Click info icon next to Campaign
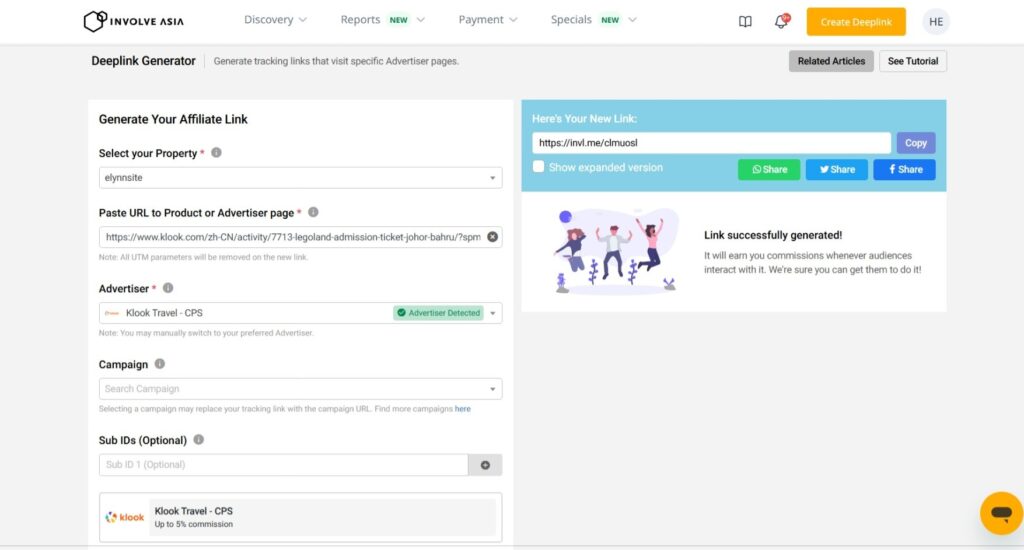Image resolution: width=1024 pixels, height=550 pixels. point(160,365)
